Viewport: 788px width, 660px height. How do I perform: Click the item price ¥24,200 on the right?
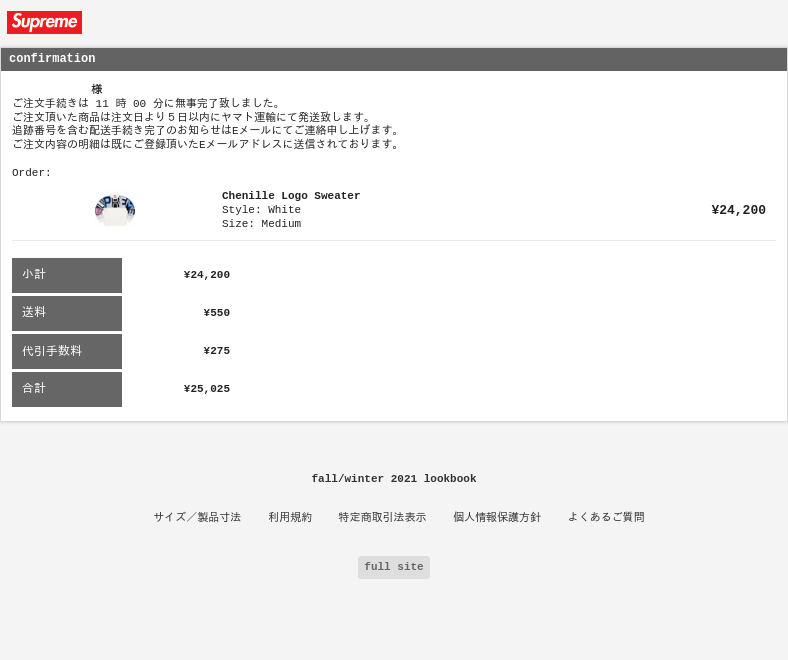(738, 210)
